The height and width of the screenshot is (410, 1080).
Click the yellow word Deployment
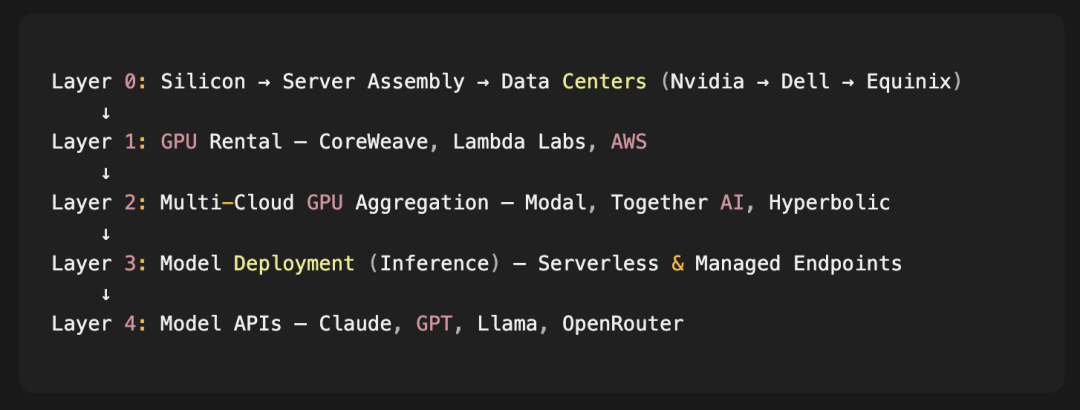pyautogui.click(x=294, y=263)
